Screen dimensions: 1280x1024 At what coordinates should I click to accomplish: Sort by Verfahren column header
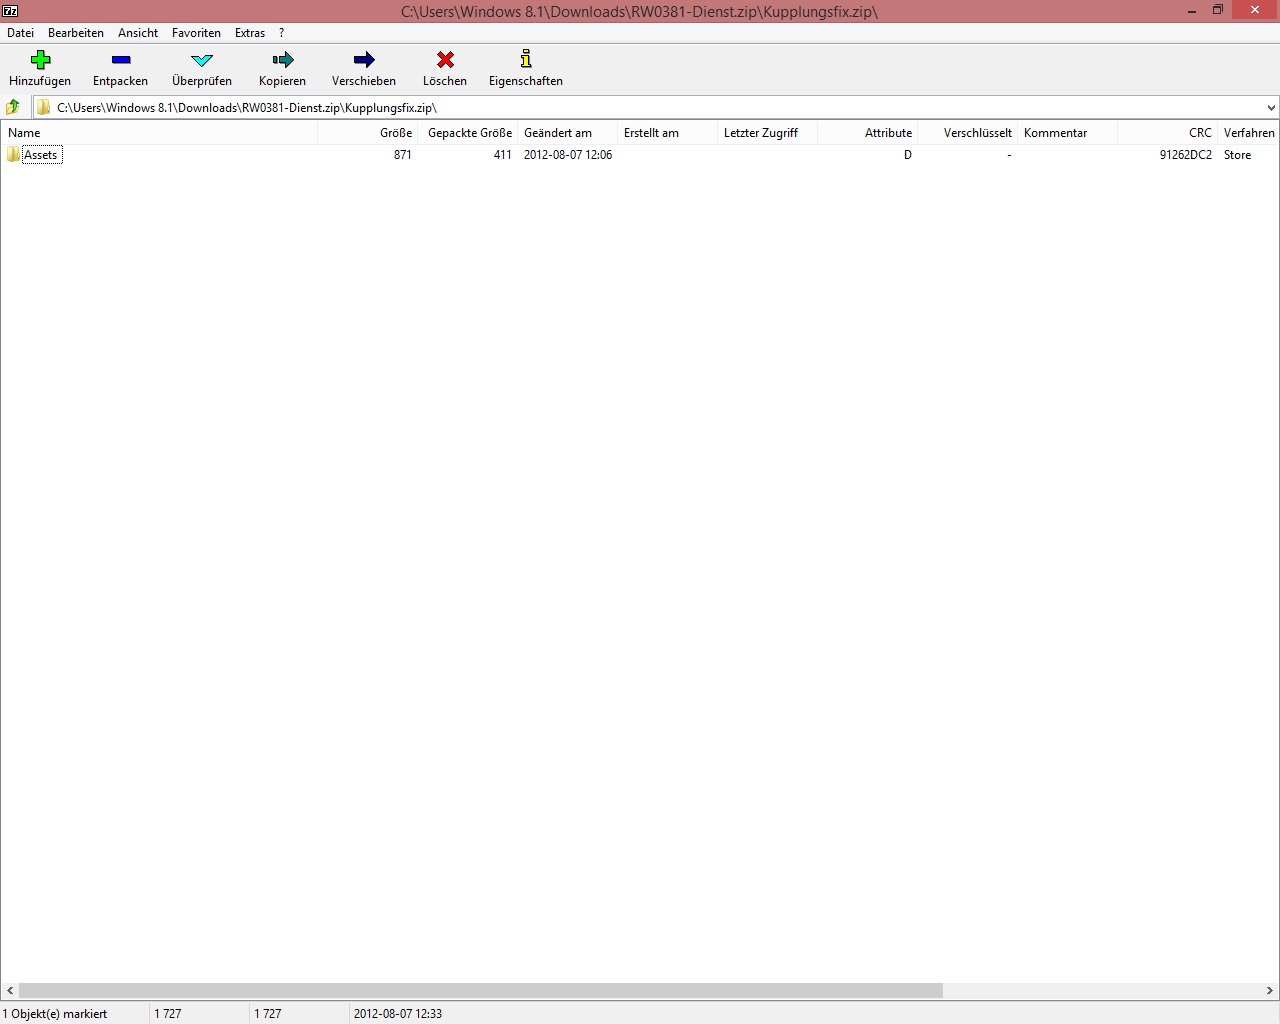pos(1249,133)
